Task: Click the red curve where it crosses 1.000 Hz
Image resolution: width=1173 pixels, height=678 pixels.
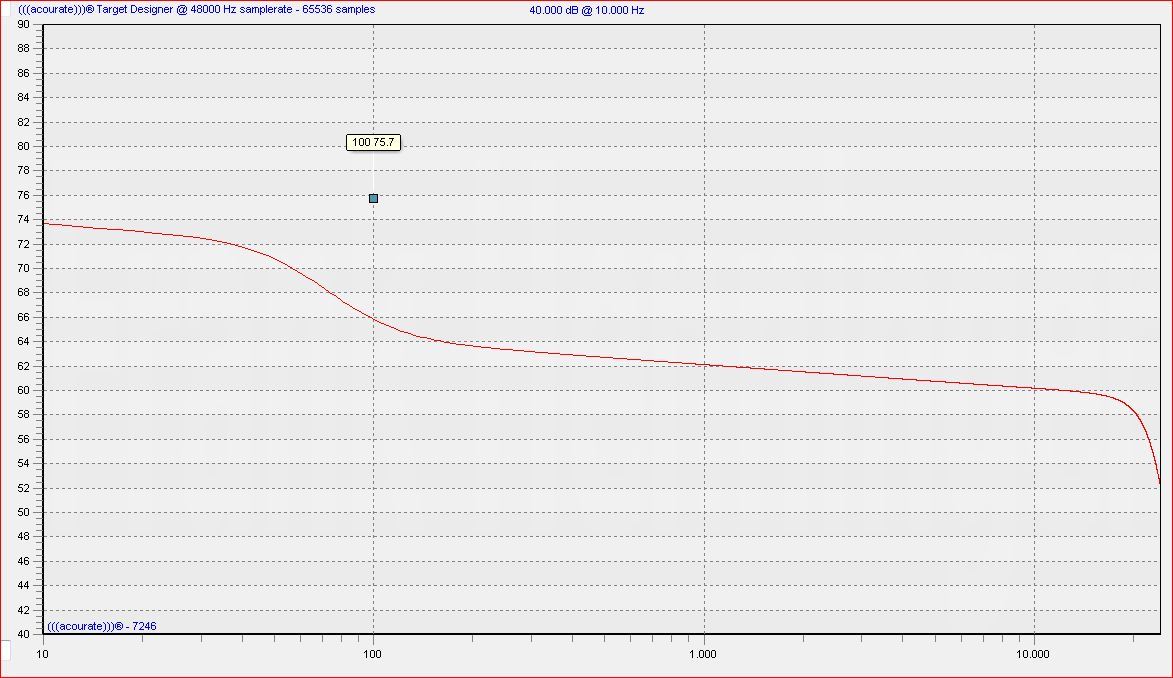Action: 704,365
